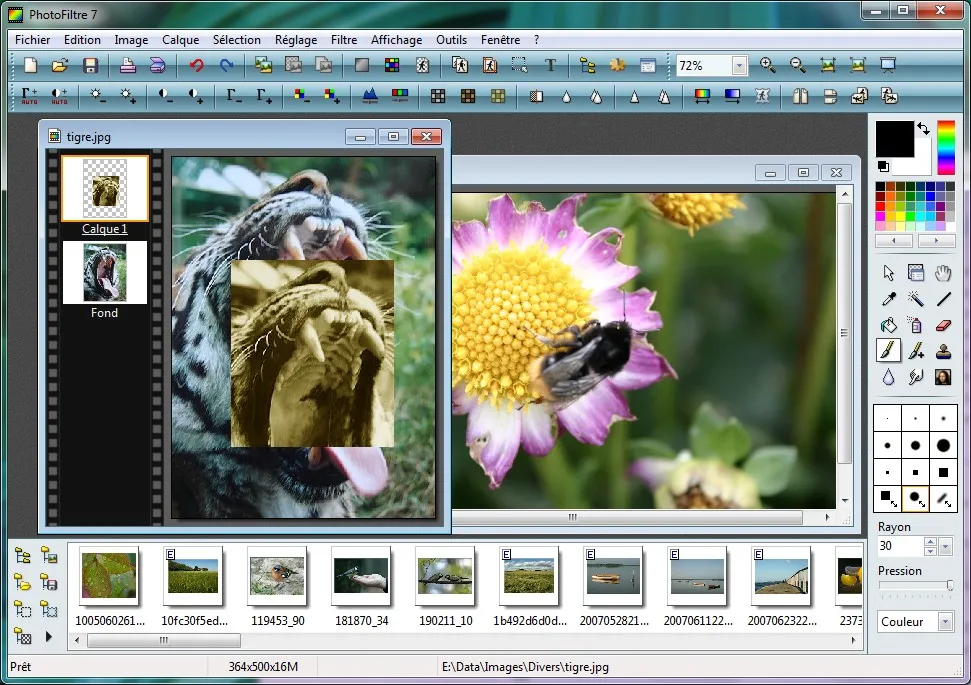This screenshot has width=971, height=685.
Task: Click Auto levels button on second toolbar
Action: (27, 95)
